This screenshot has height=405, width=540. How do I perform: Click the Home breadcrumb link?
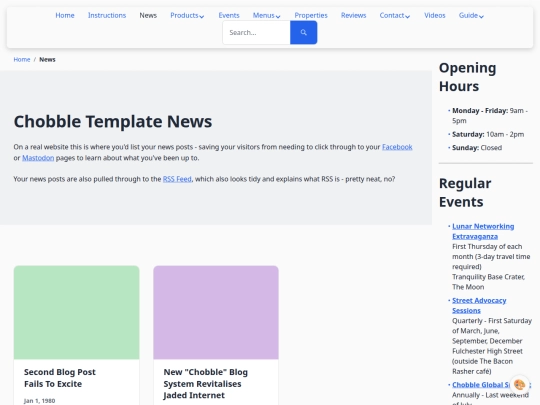click(22, 60)
